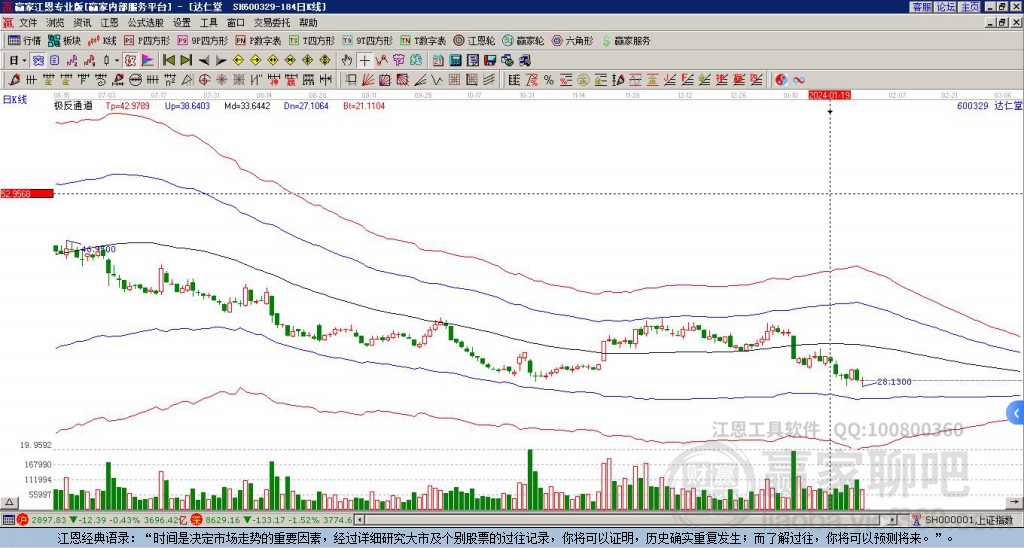
Task: Click the status bar grid icon at far left
Action: point(8,520)
